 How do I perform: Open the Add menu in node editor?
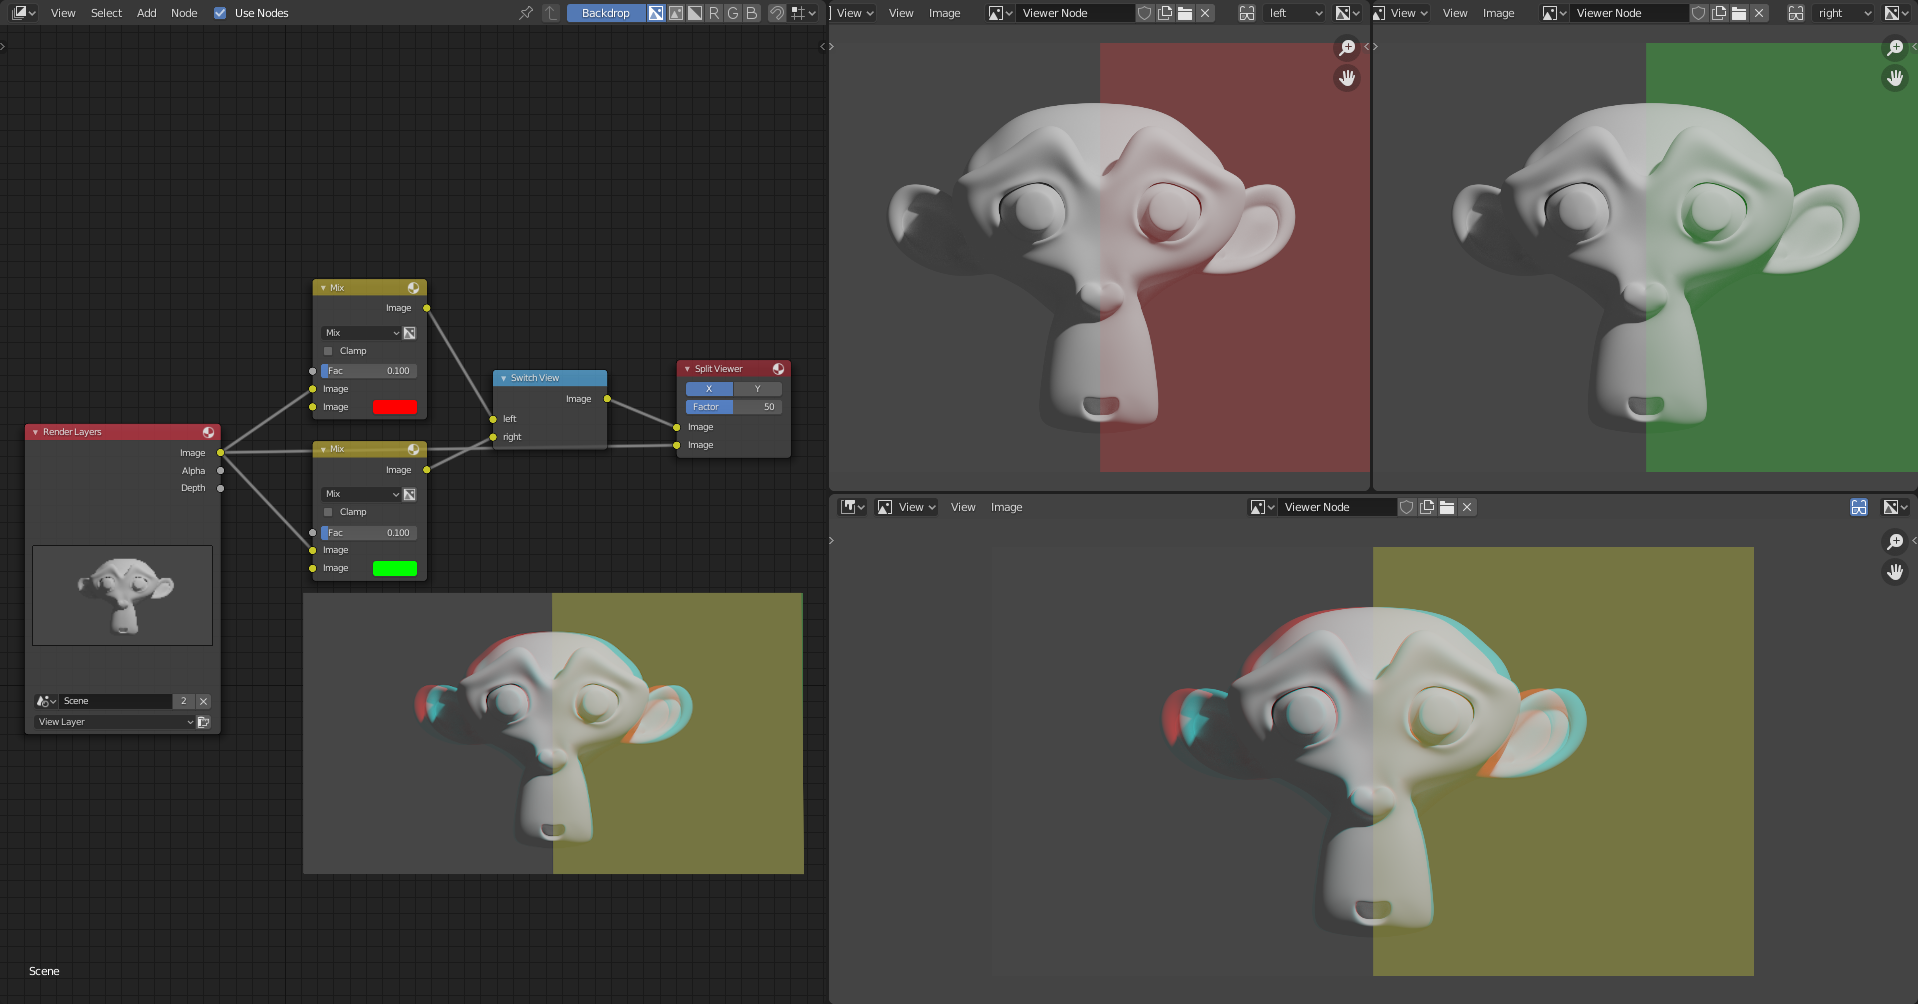click(x=146, y=13)
